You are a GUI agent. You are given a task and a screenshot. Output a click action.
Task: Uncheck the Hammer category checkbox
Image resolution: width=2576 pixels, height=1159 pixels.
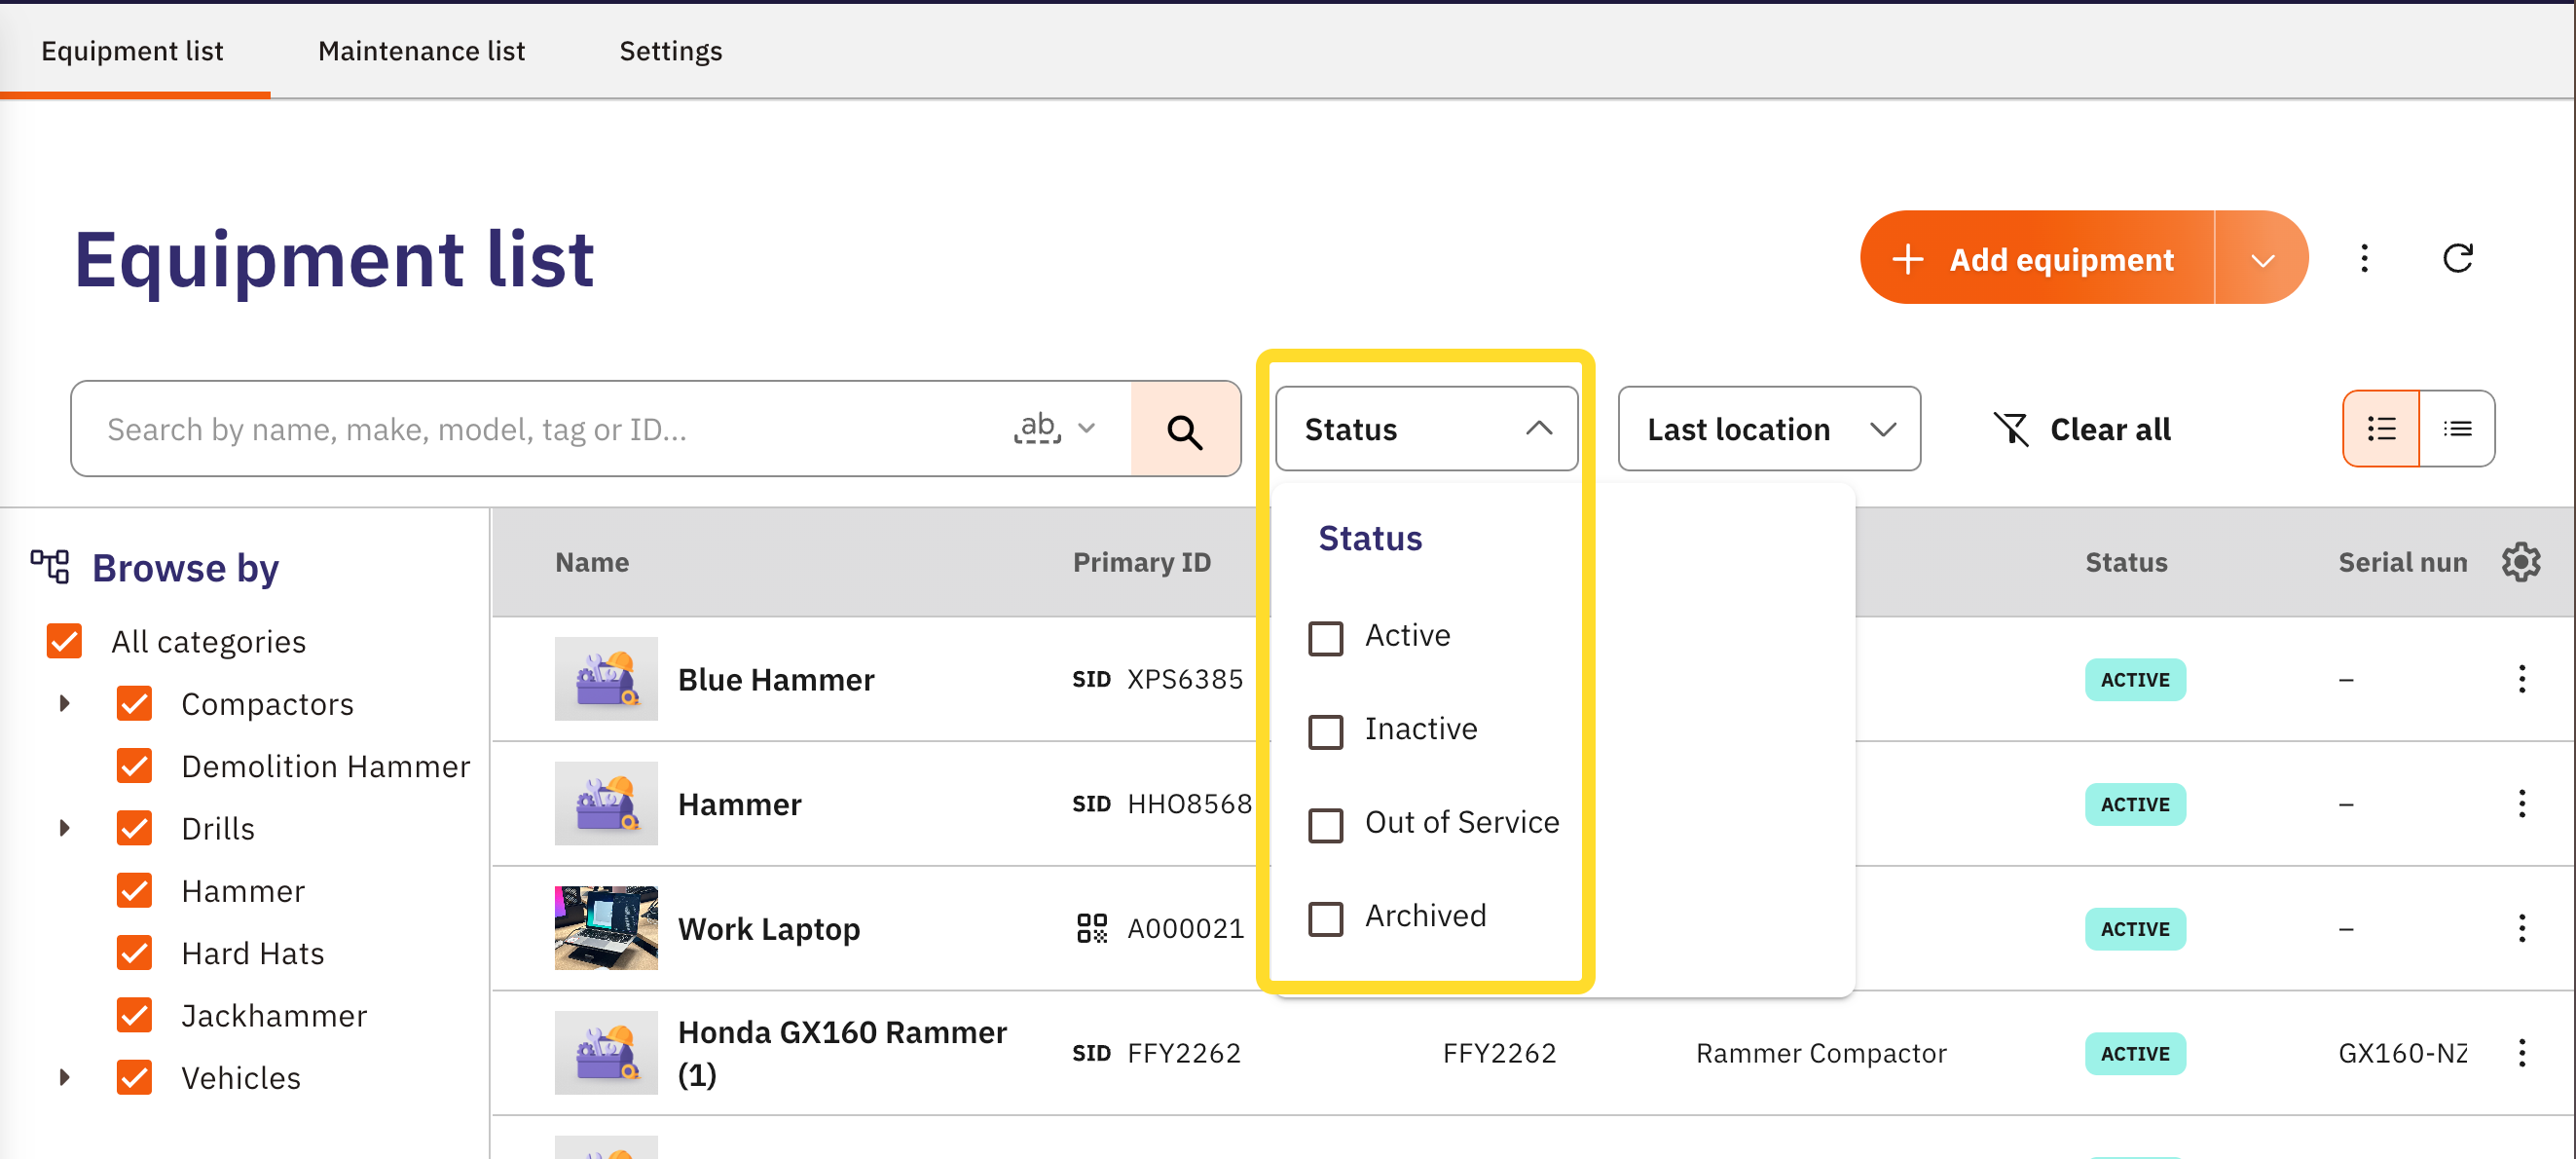[x=134, y=890]
